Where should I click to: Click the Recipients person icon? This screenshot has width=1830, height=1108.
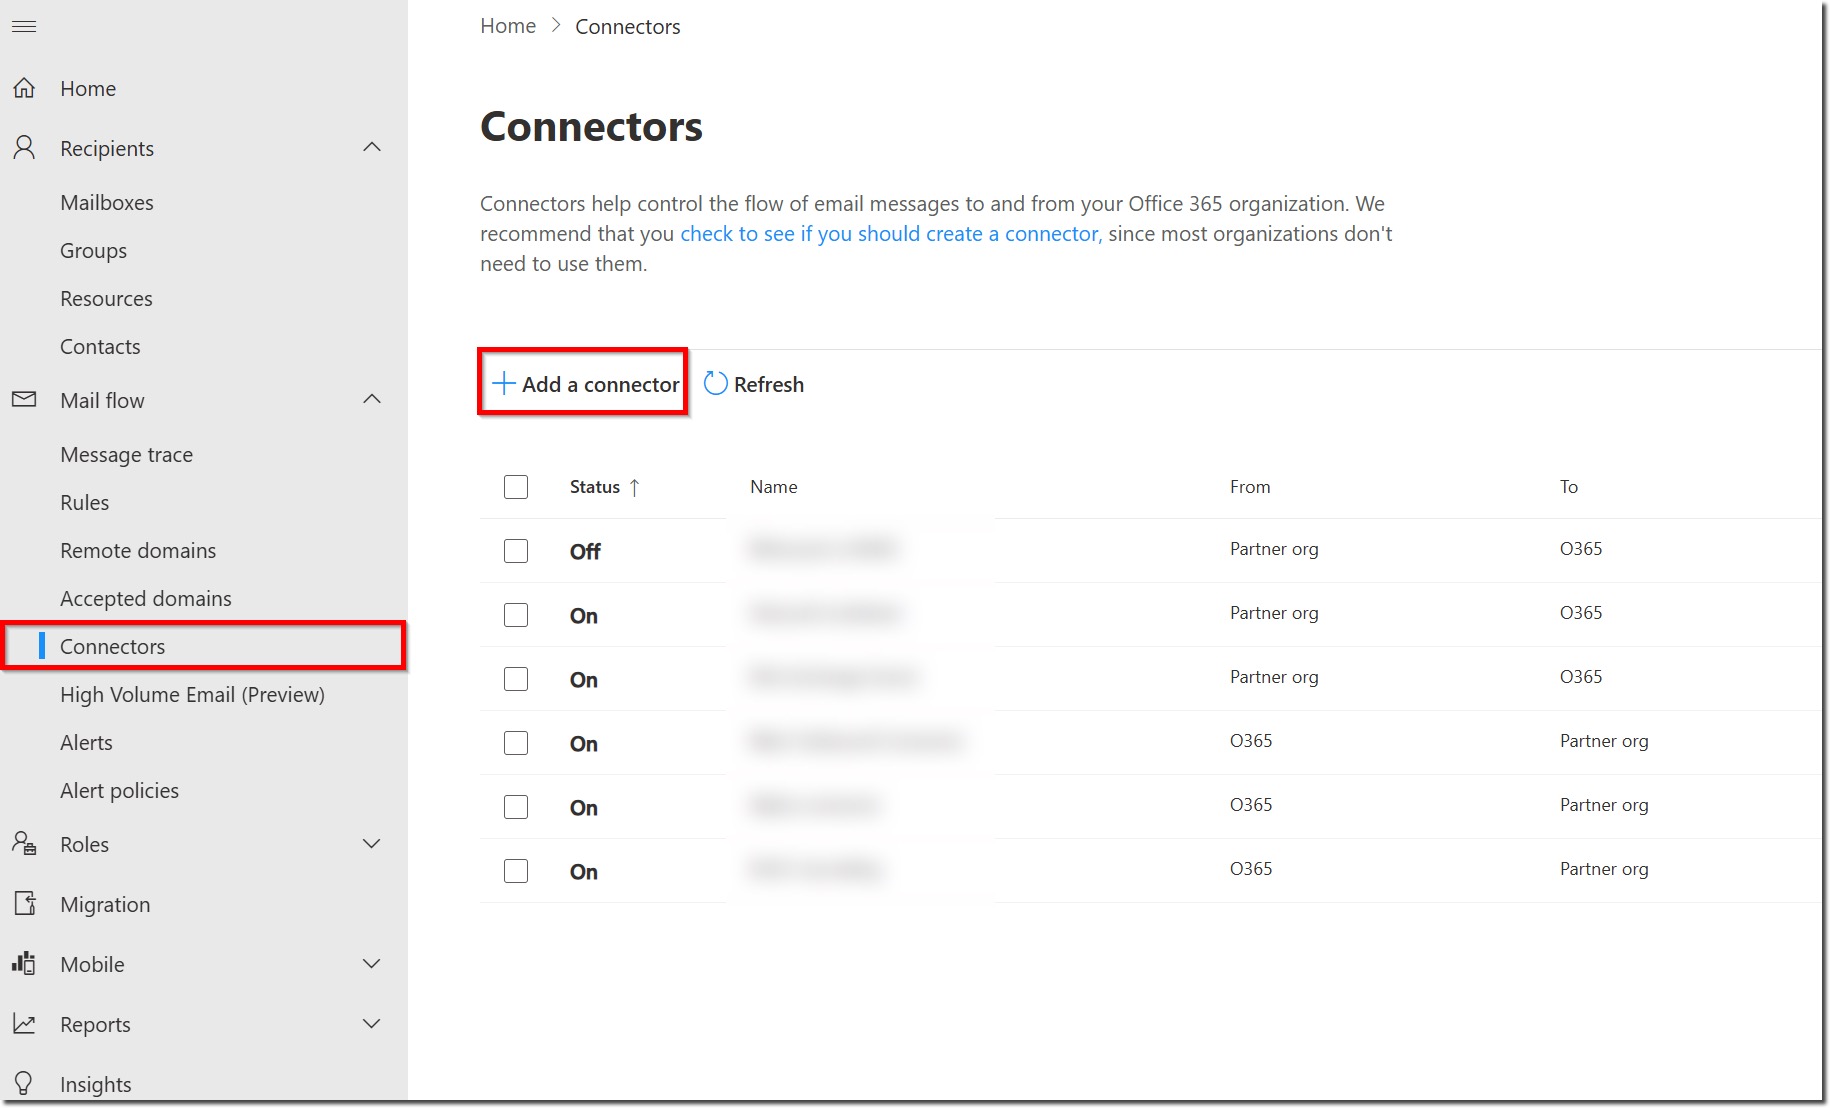pyautogui.click(x=24, y=148)
